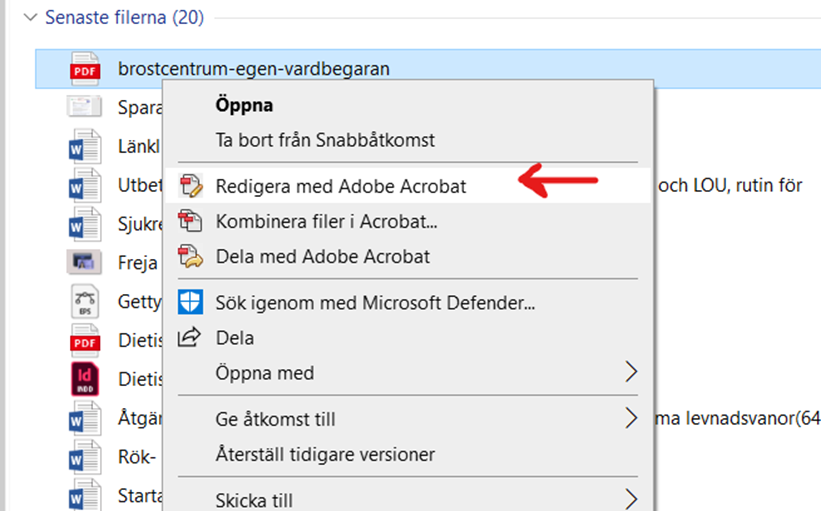Screen dimensions: 821x511
Task: Choose Öppna in the context menu
Action: [x=244, y=105]
